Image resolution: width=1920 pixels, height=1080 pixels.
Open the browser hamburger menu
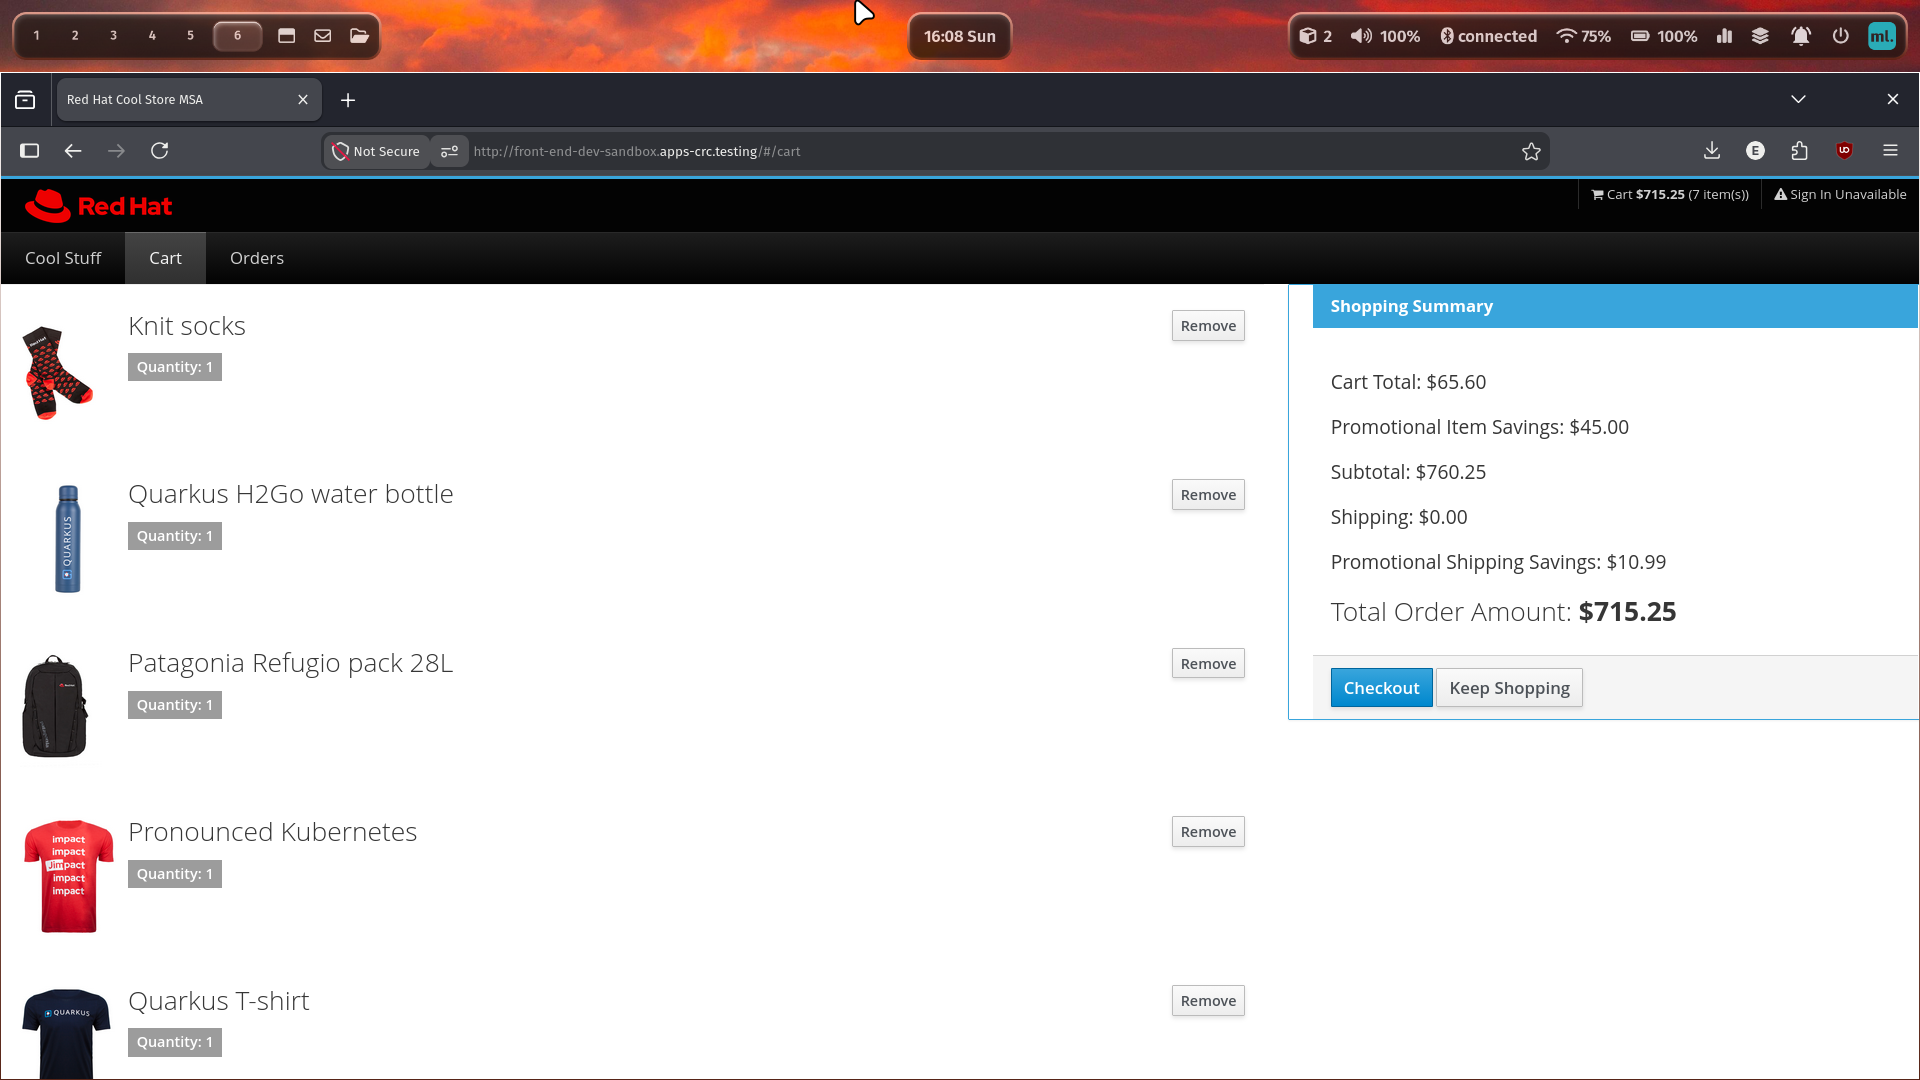pyautogui.click(x=1890, y=150)
